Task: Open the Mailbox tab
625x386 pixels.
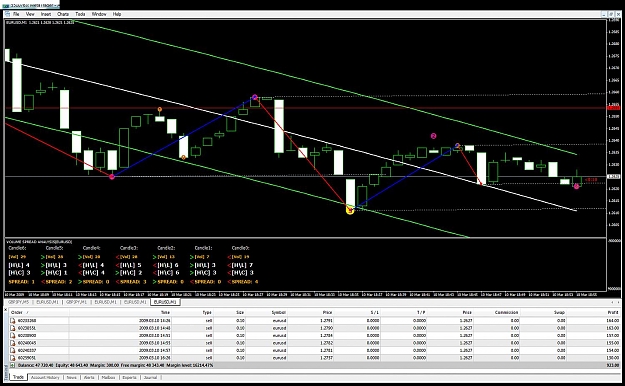Action: [x=108, y=377]
